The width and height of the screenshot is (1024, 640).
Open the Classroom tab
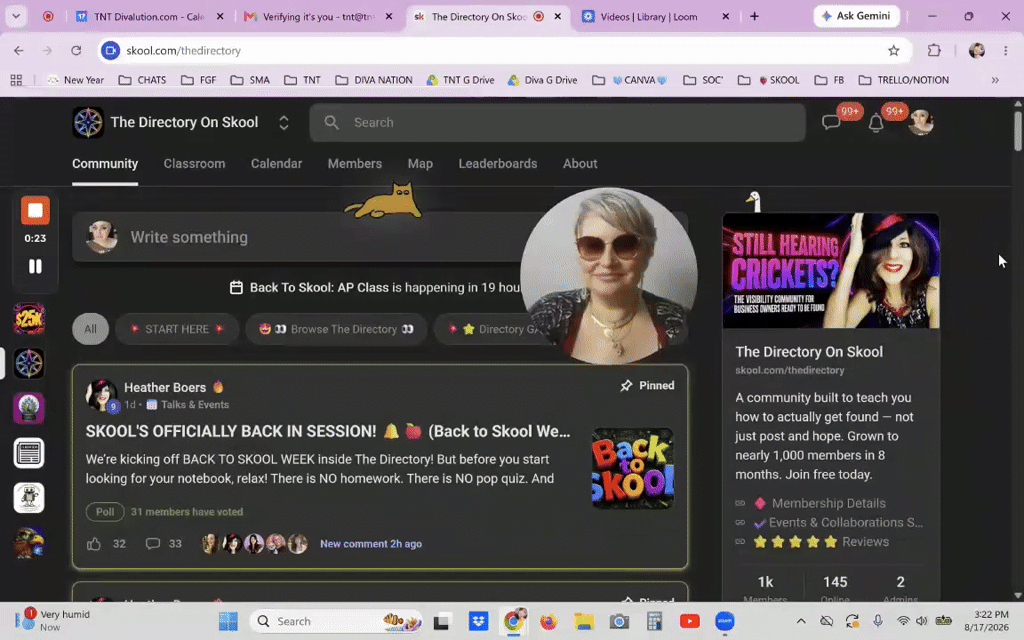click(194, 164)
